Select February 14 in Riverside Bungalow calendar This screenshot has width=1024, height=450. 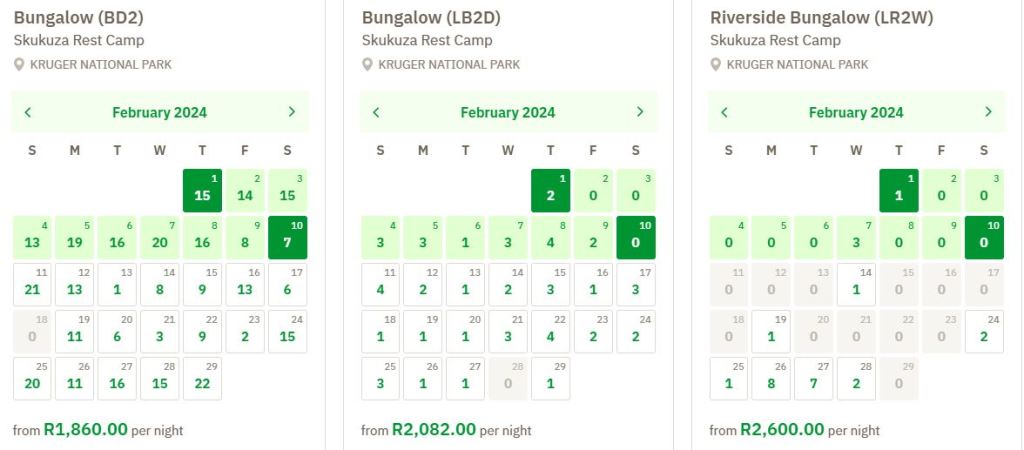pyautogui.click(x=857, y=284)
